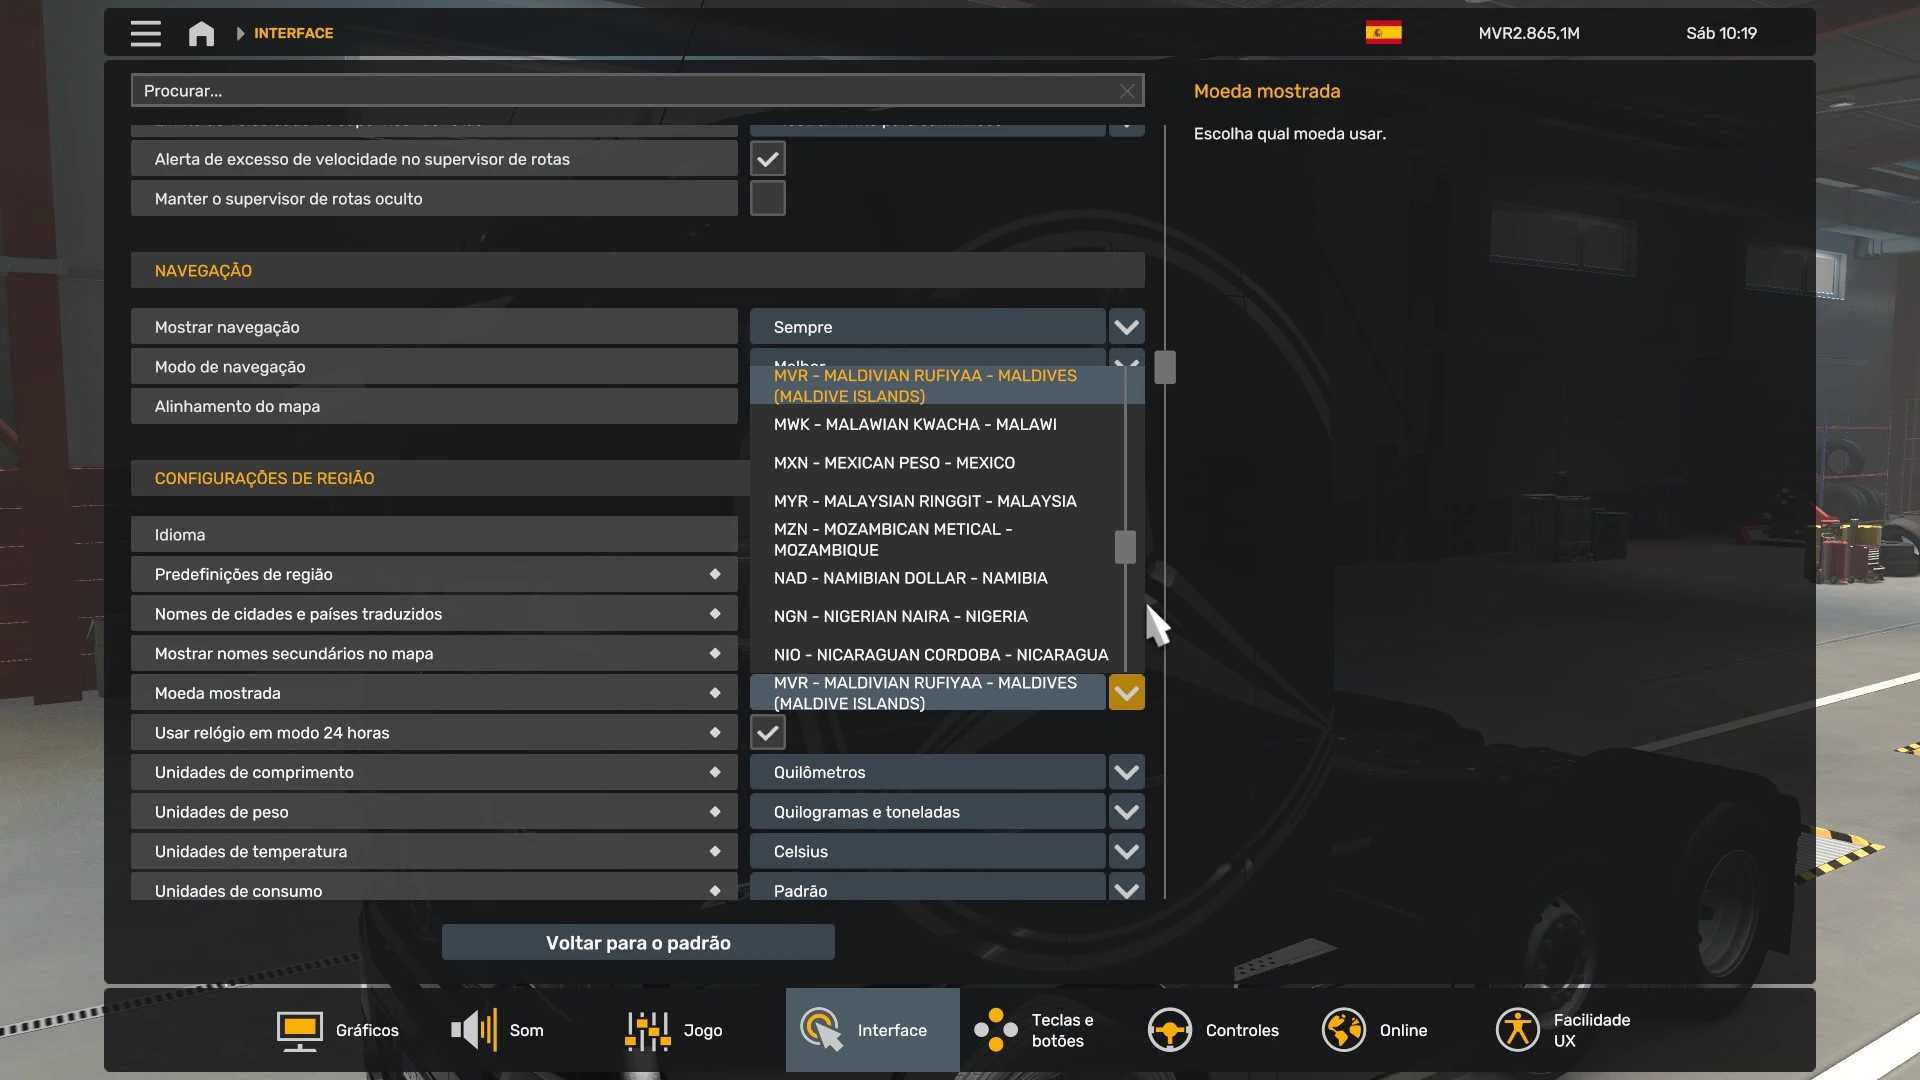Collapse the Moeda mostrada currency dropdown arrow
This screenshot has height=1080, width=1920.
pyautogui.click(x=1126, y=693)
